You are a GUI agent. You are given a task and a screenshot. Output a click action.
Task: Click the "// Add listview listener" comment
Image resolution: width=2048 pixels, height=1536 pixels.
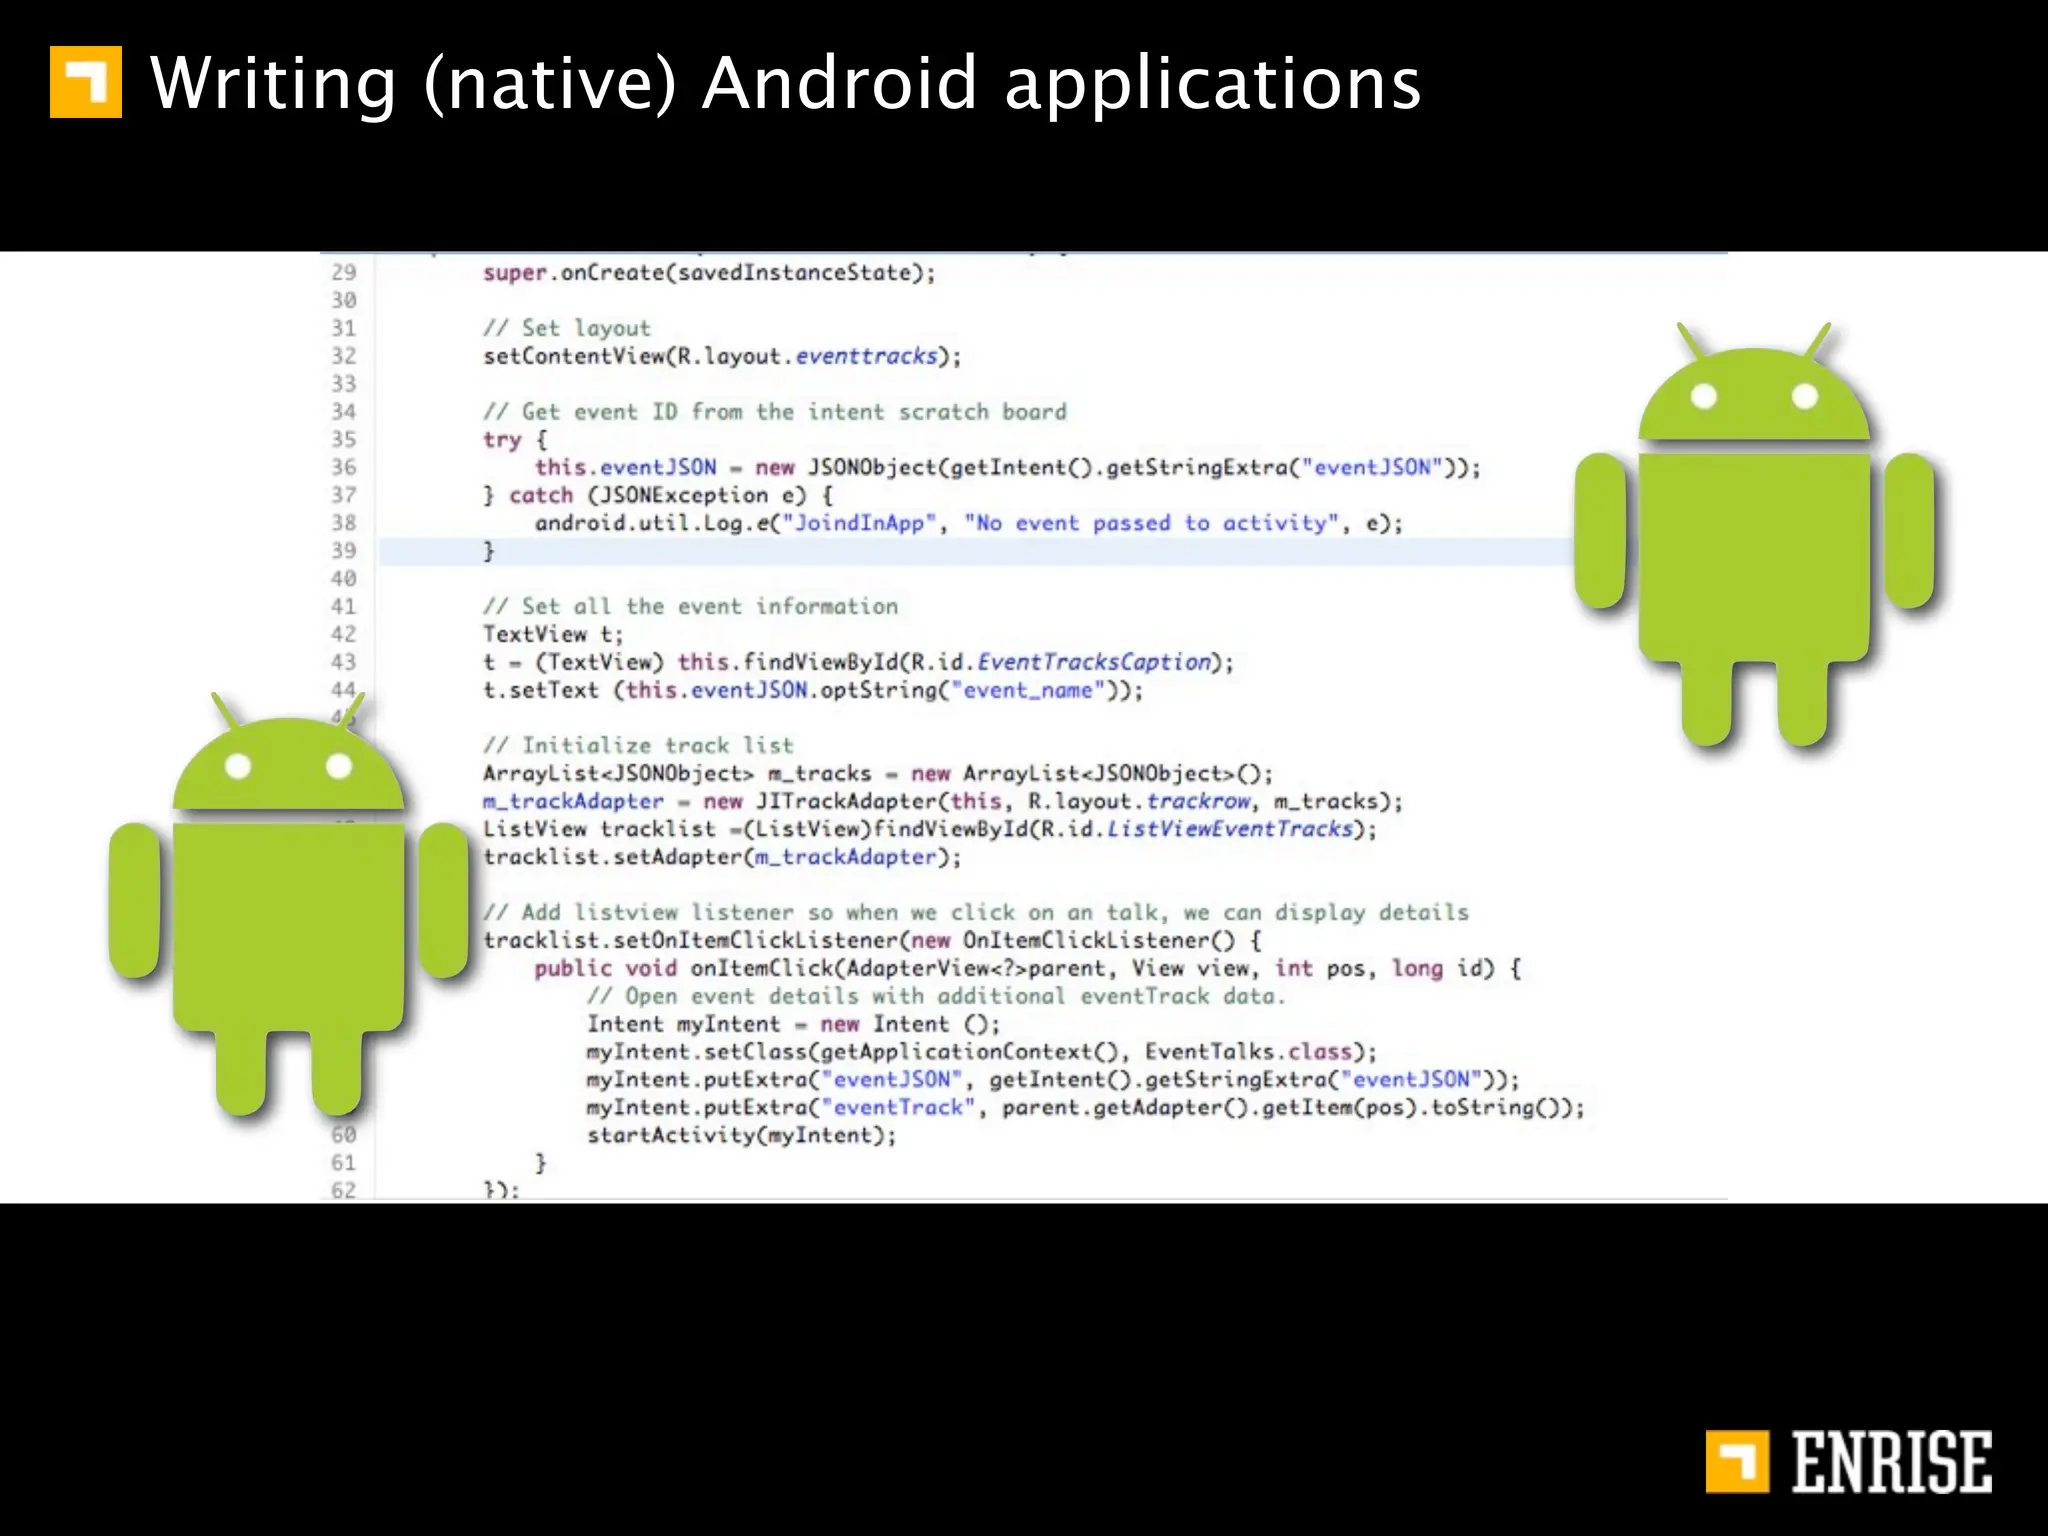click(x=976, y=912)
